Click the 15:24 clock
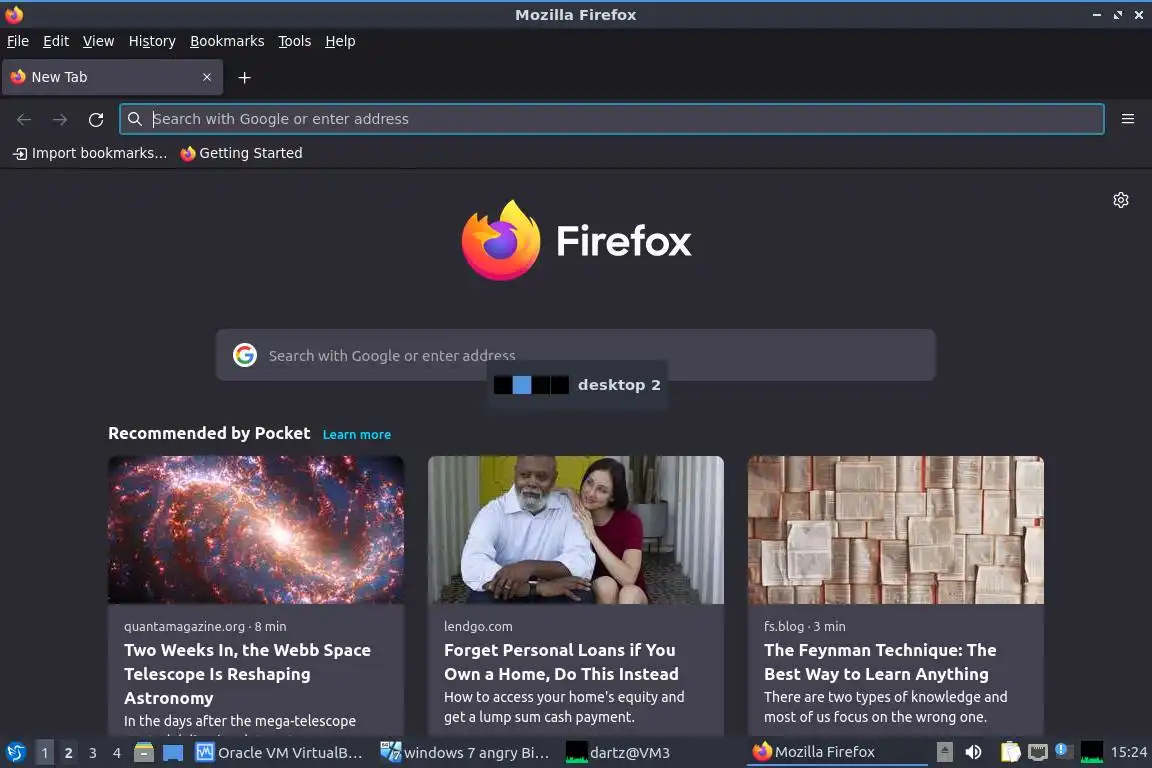Screen dimensions: 1152x768 (1128, 752)
